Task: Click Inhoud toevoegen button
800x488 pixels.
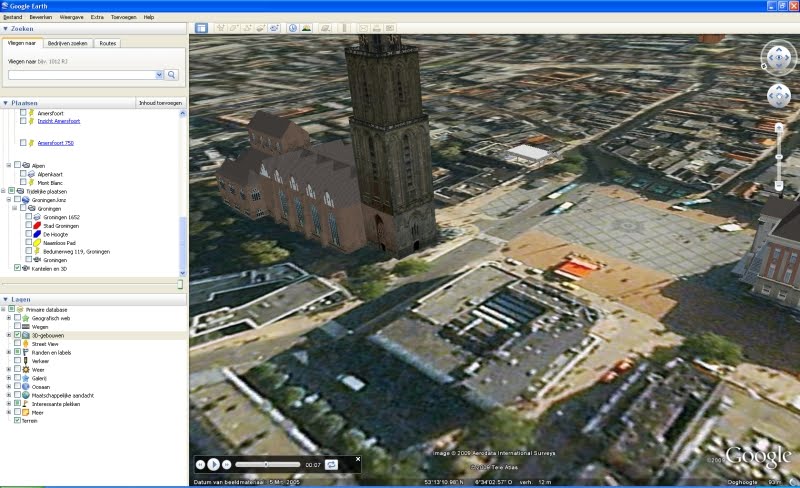Action: click(160, 103)
